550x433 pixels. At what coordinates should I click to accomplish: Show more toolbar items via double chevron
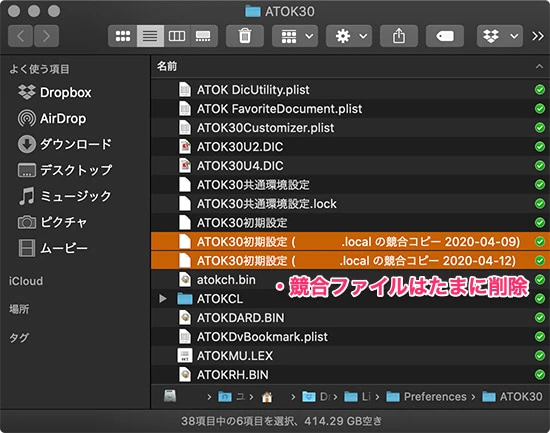point(537,36)
